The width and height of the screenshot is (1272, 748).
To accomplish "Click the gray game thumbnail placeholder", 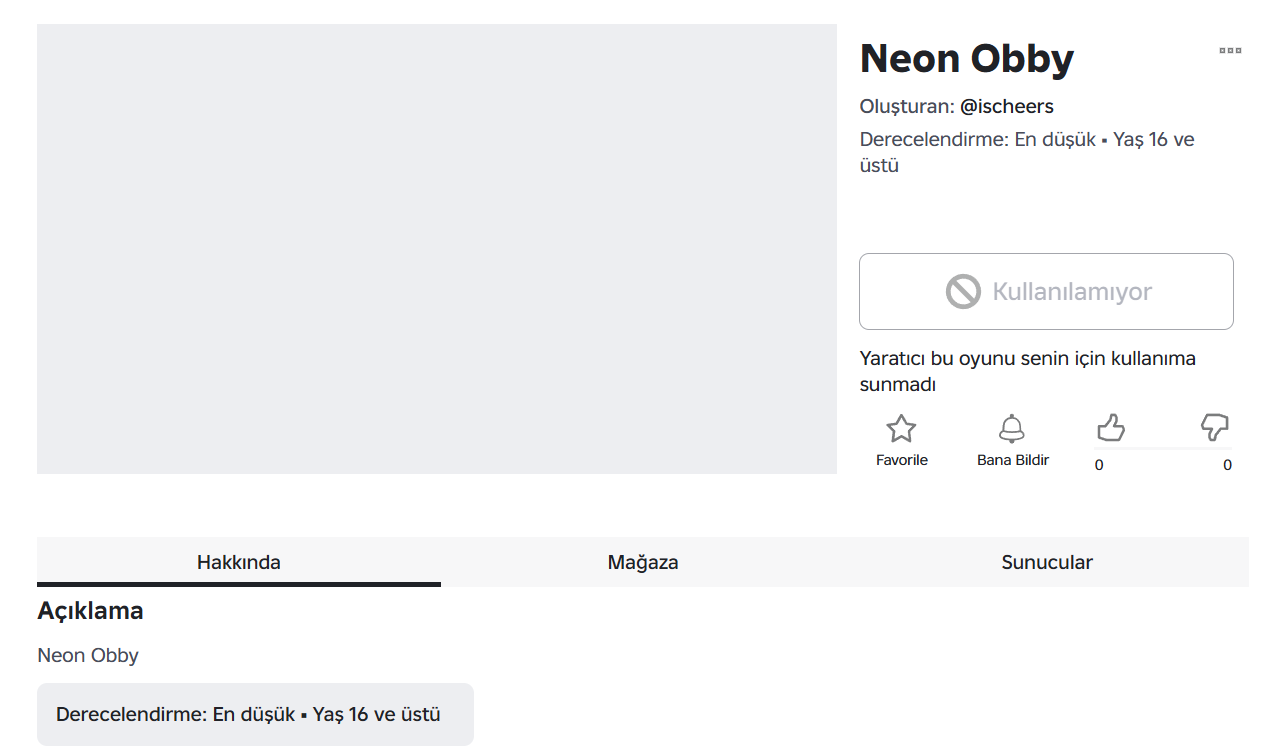I will click(437, 249).
